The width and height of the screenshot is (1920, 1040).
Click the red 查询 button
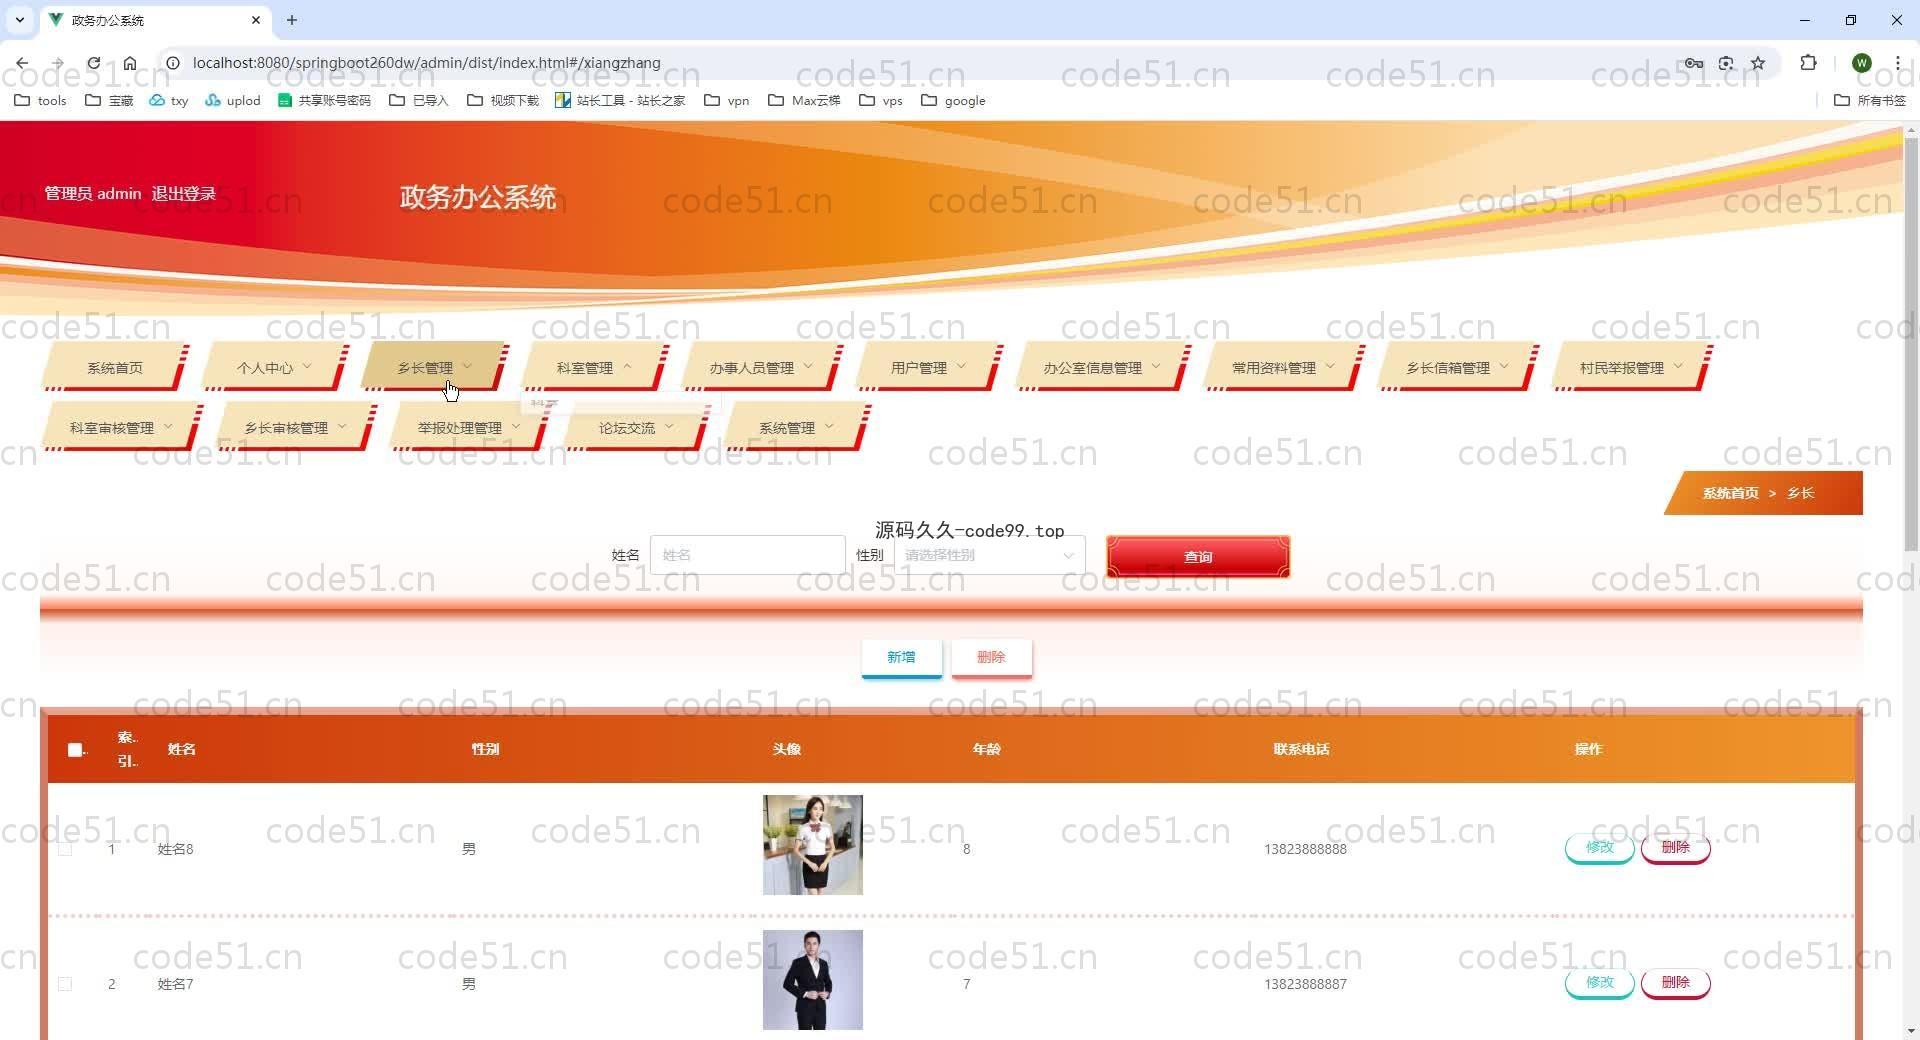1198,557
